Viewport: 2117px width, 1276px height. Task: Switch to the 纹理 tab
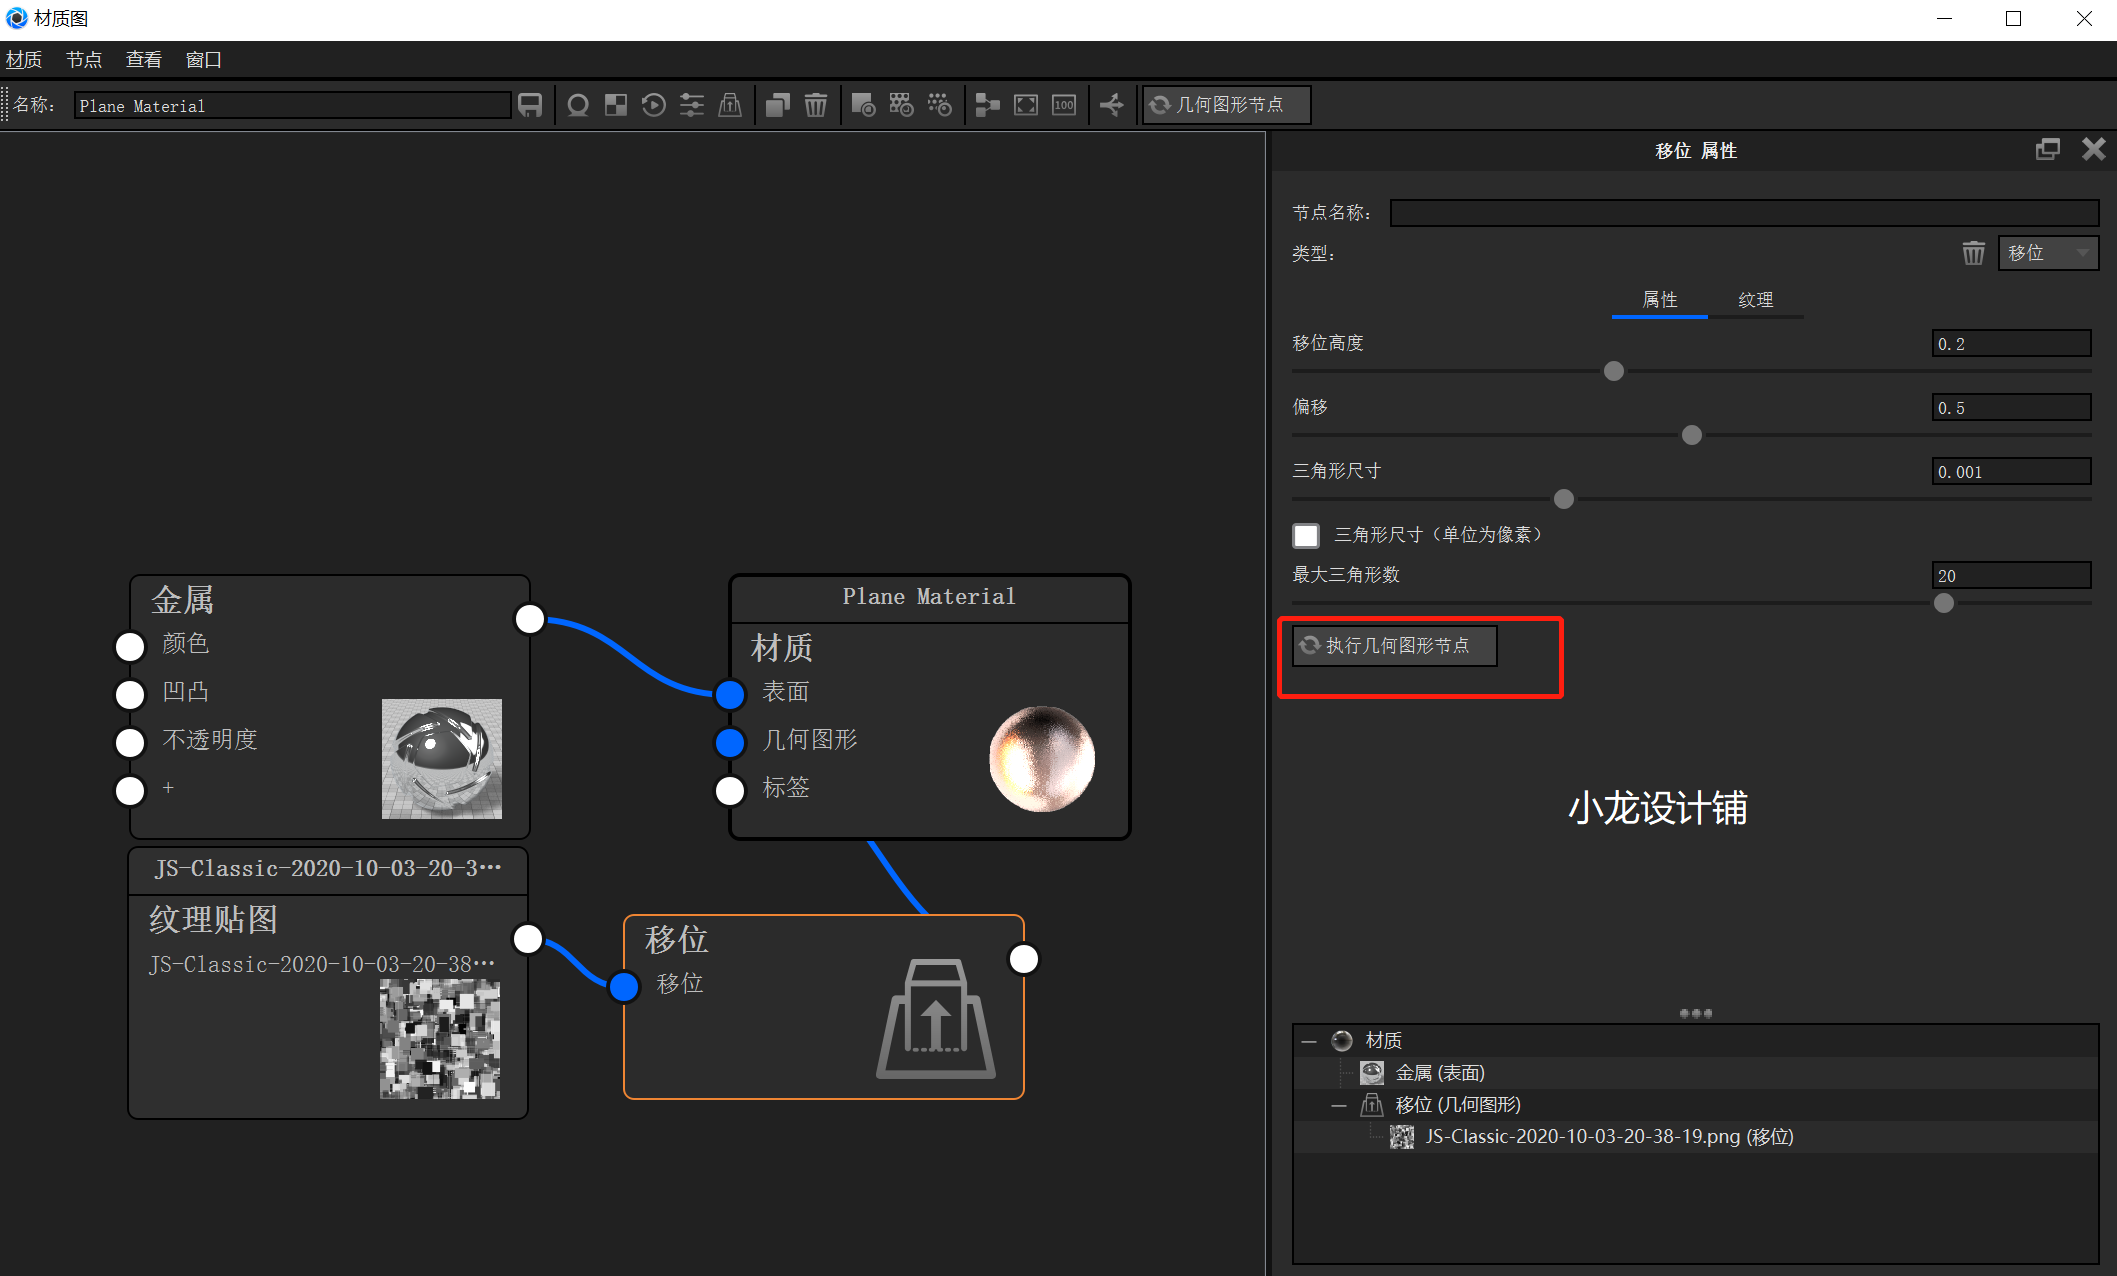(1755, 300)
